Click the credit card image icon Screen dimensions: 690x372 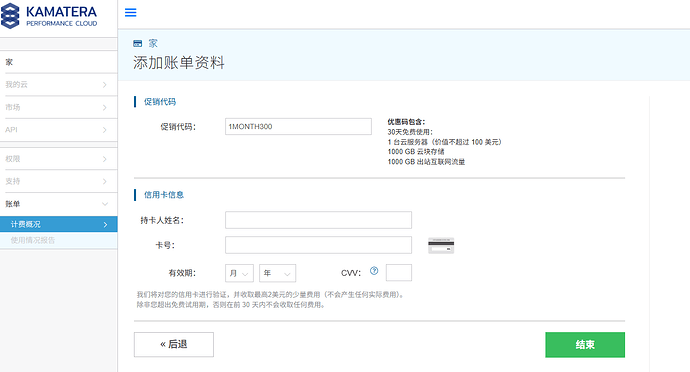(x=441, y=246)
